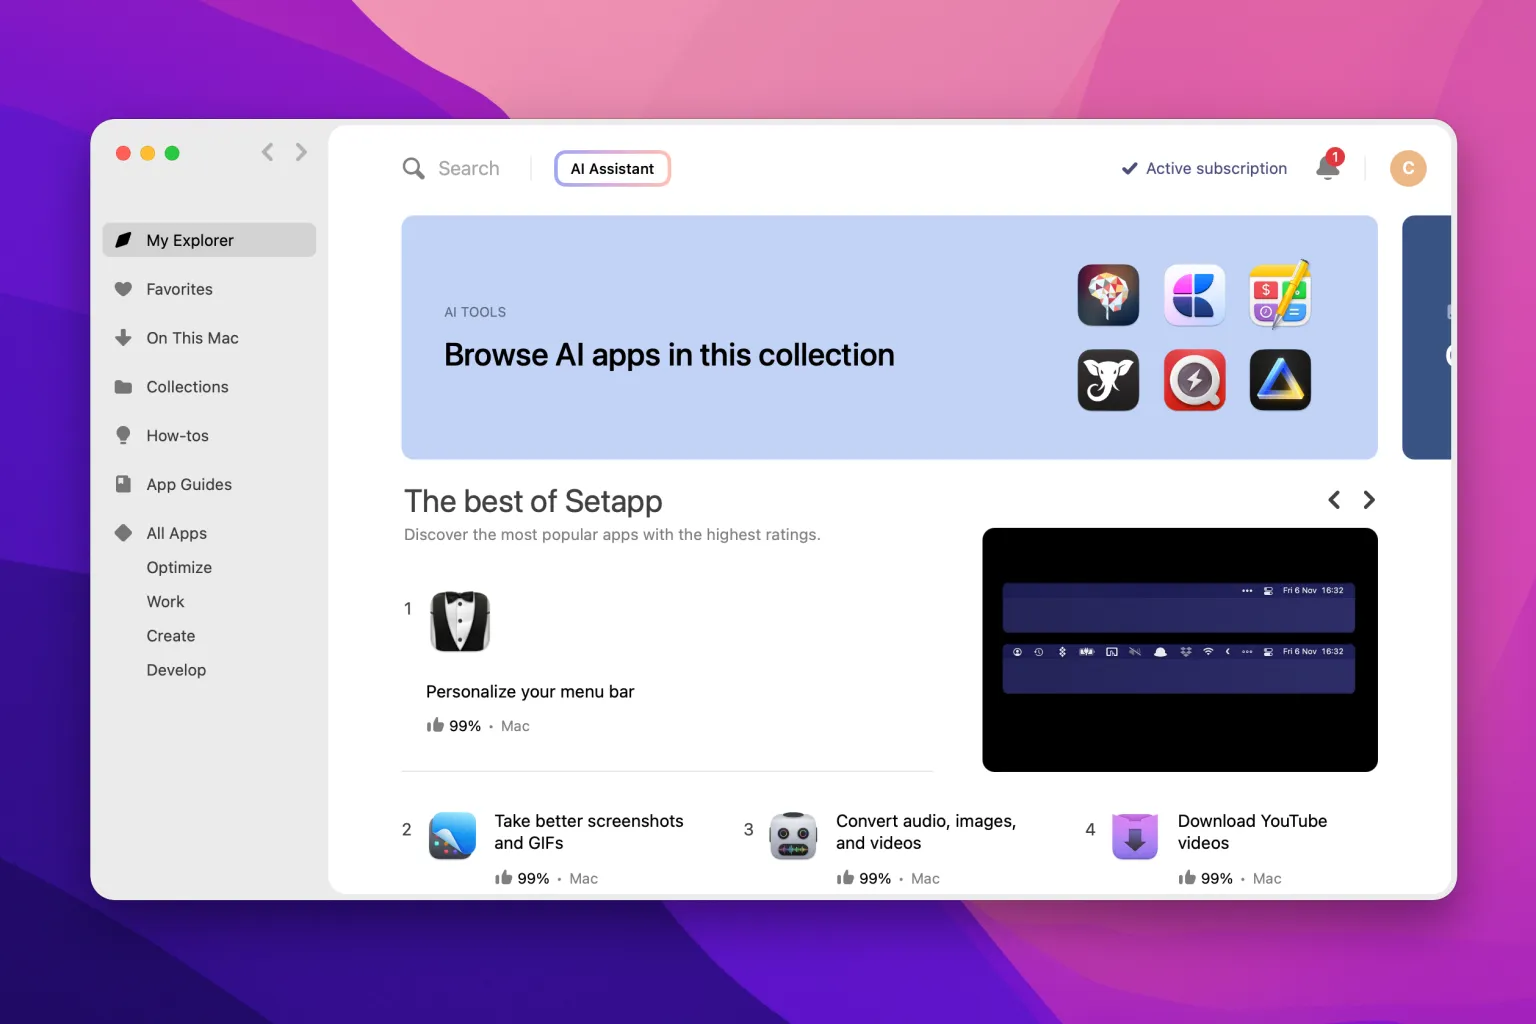The image size is (1536, 1024).
Task: Select the pink and blue K-shaped app icon
Action: click(1194, 295)
